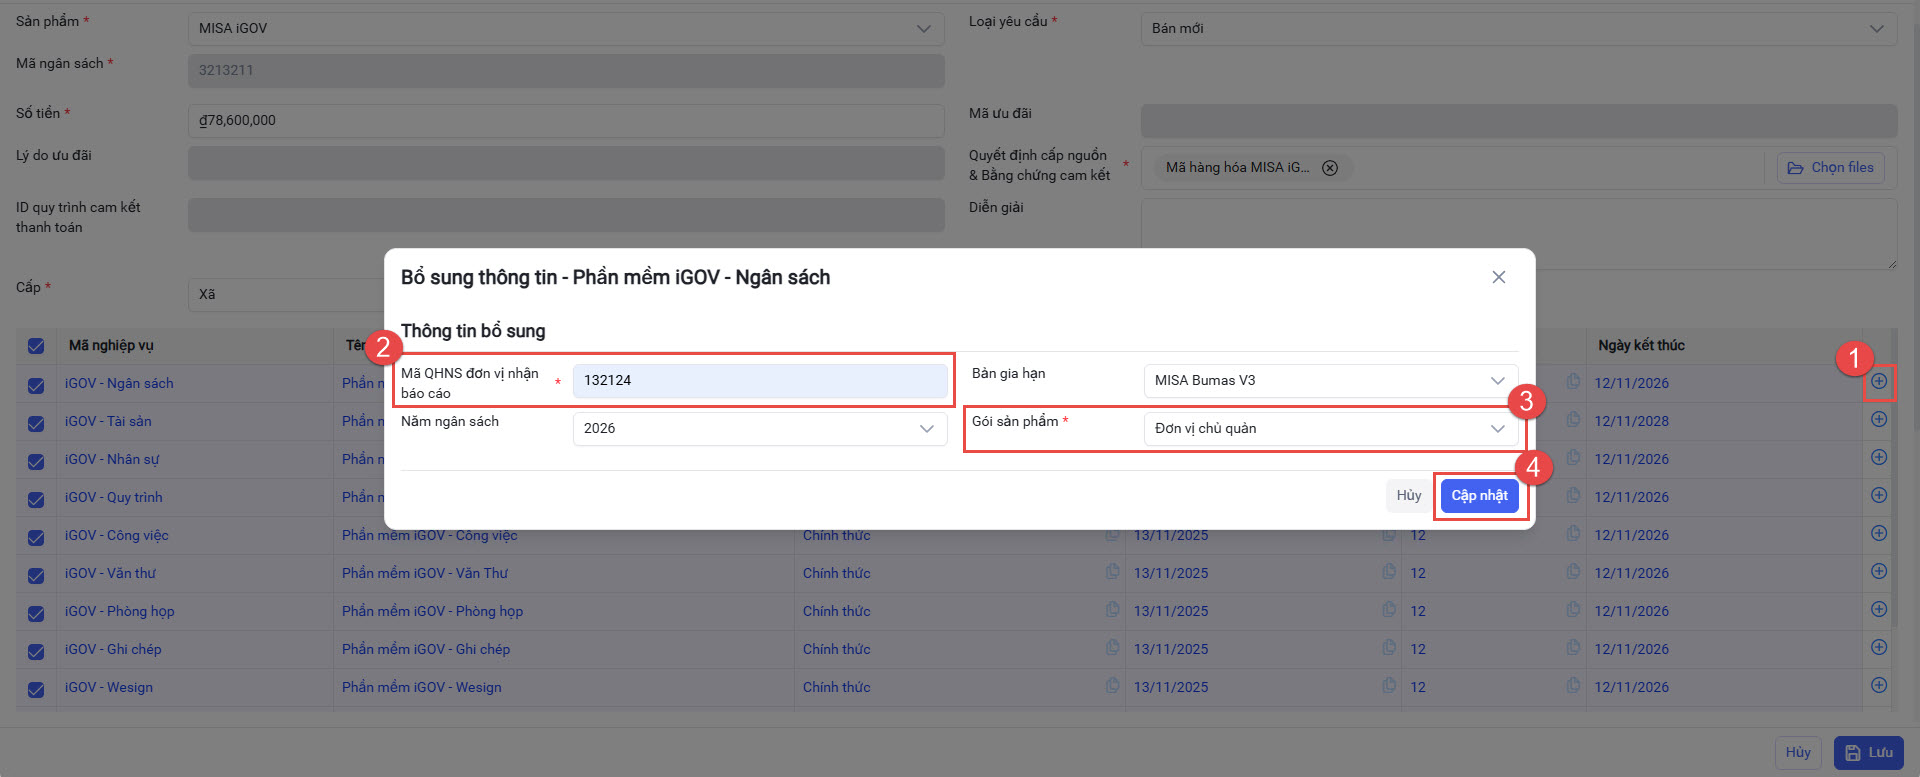Expand the Bản gia hạn dropdown
This screenshot has height=777, width=1920.
[1331, 380]
